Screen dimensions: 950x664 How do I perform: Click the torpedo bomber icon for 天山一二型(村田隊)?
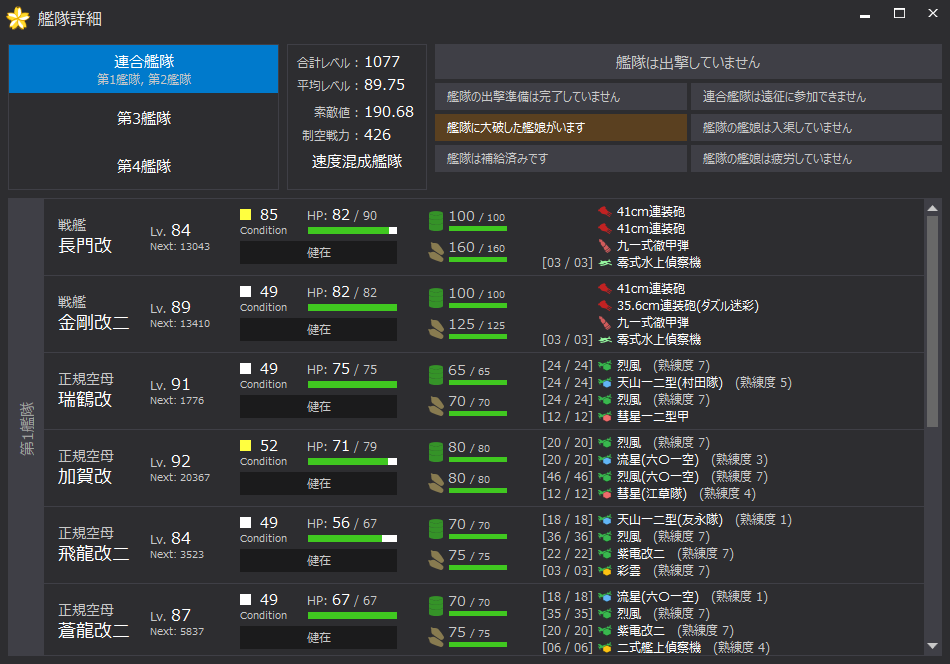[604, 382]
